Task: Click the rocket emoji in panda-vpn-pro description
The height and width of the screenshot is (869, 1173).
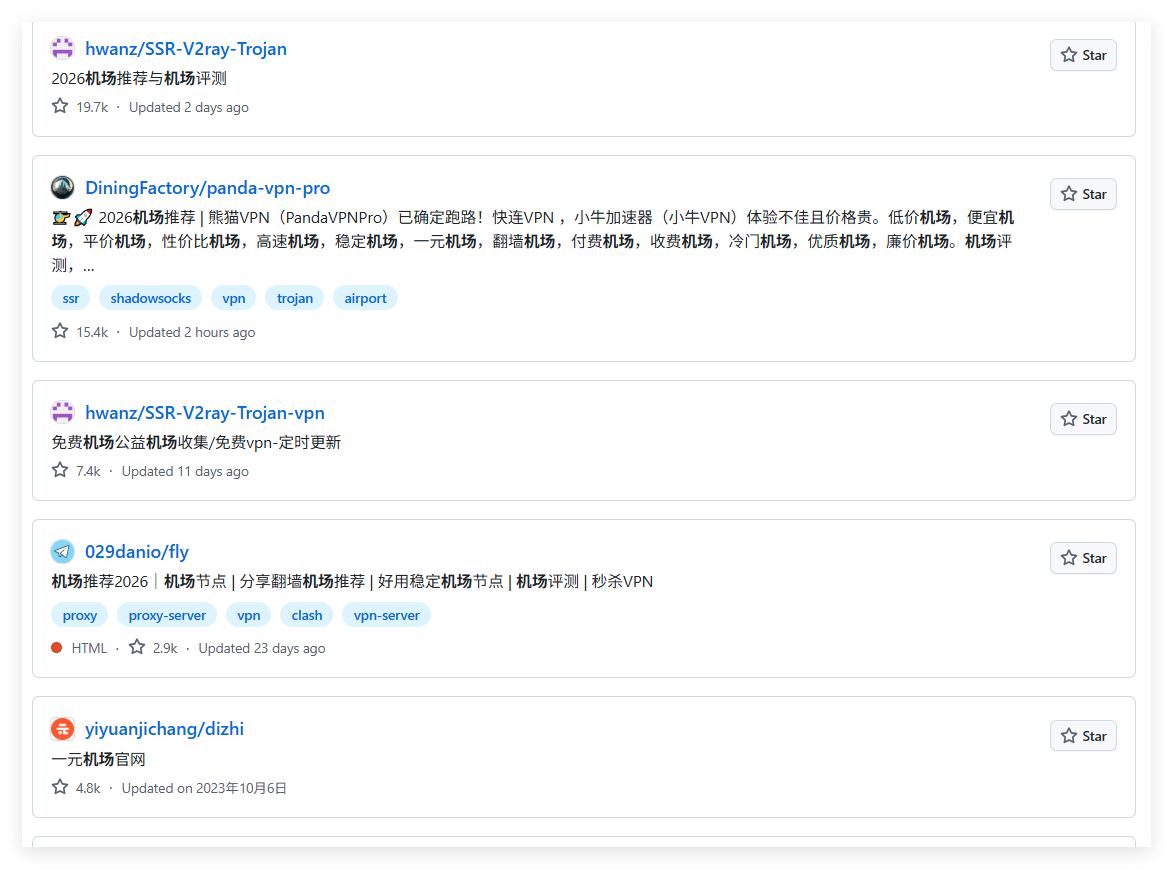Action: 83,218
